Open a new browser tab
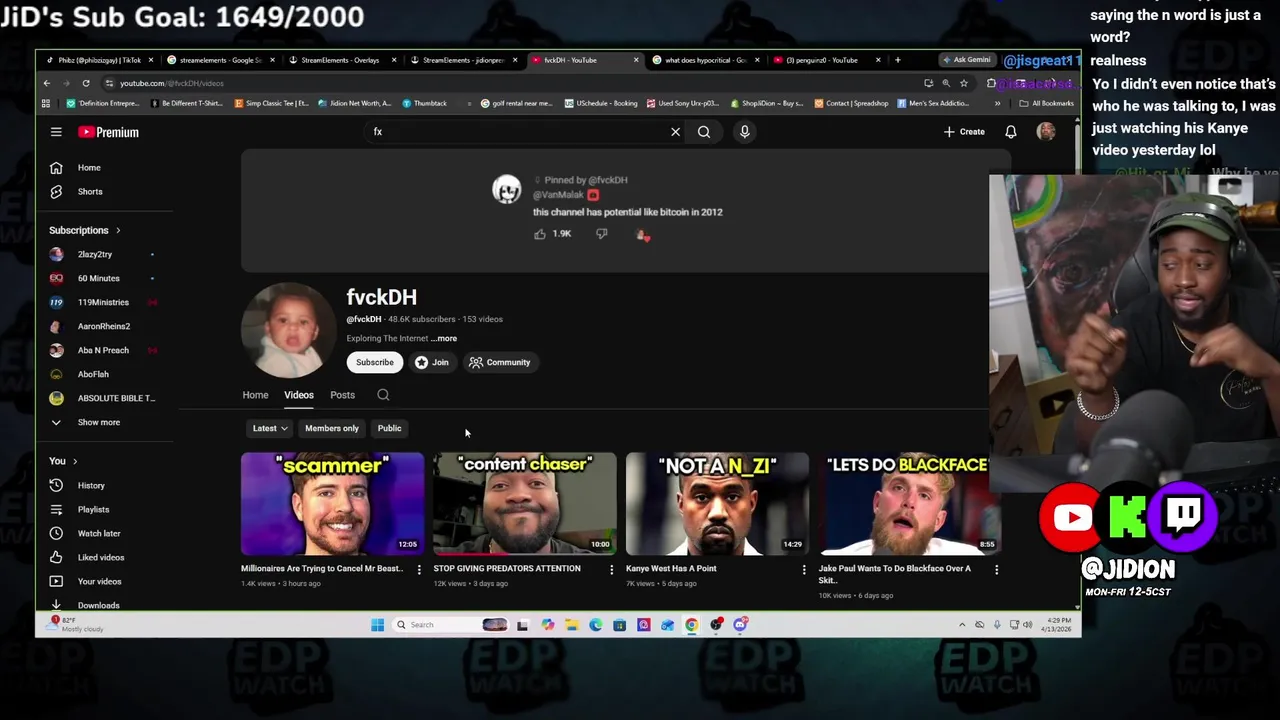This screenshot has width=1280, height=720. (897, 60)
